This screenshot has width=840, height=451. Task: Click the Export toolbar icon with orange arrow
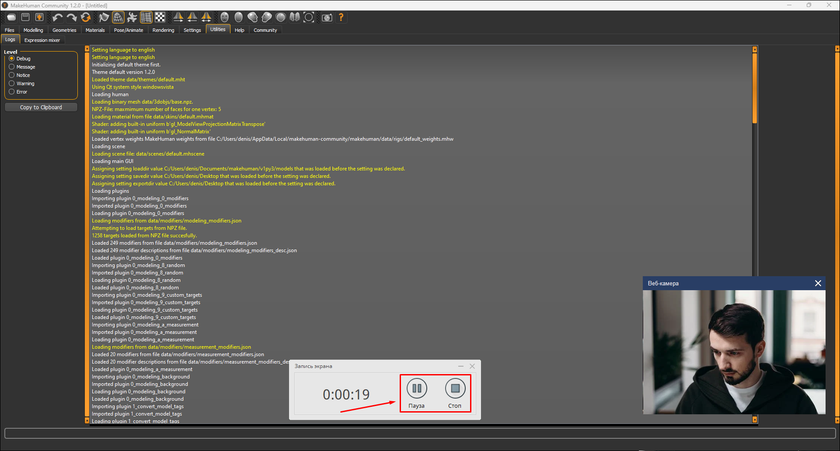(39, 18)
